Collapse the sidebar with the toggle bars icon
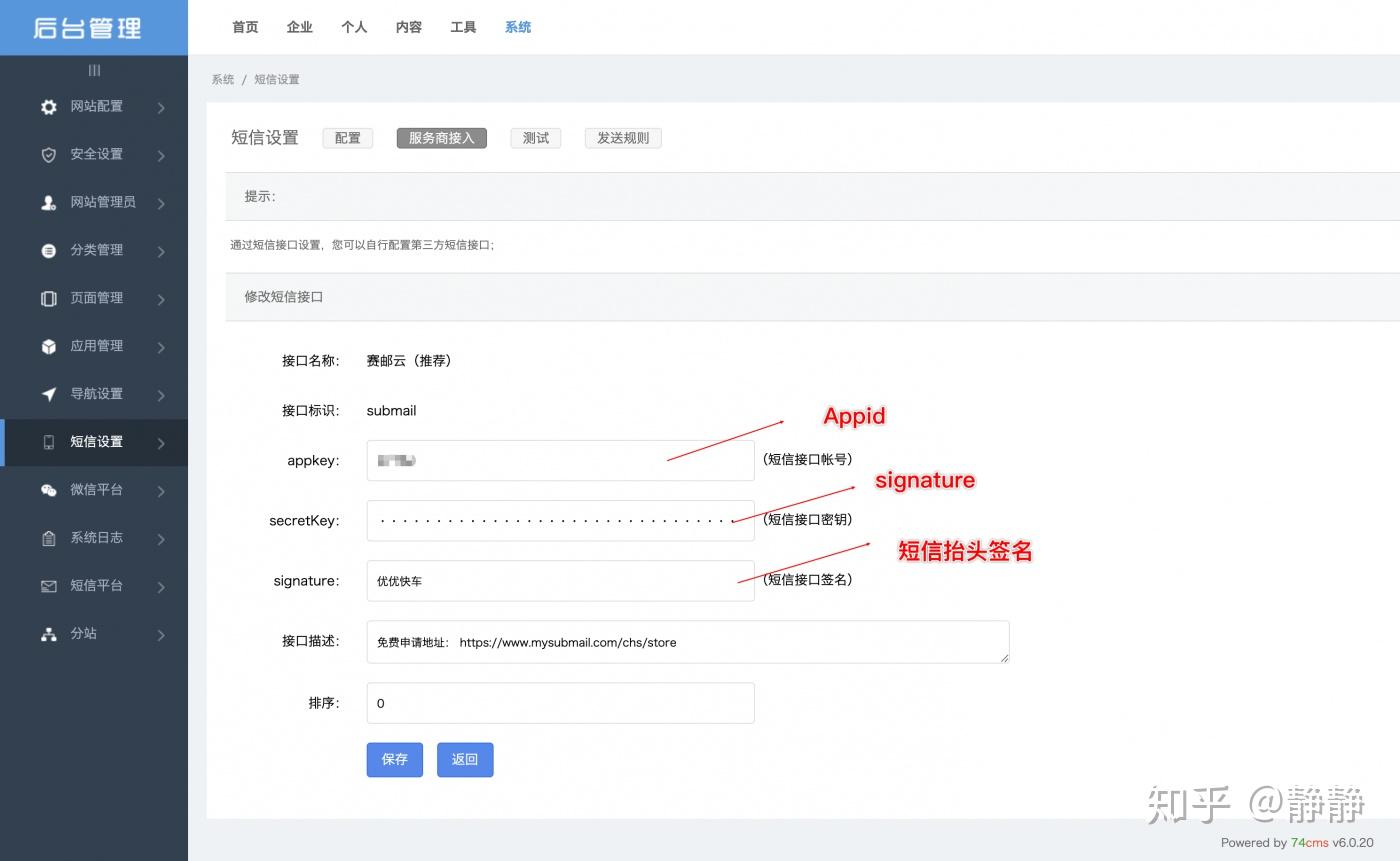1400x861 pixels. pos(94,70)
